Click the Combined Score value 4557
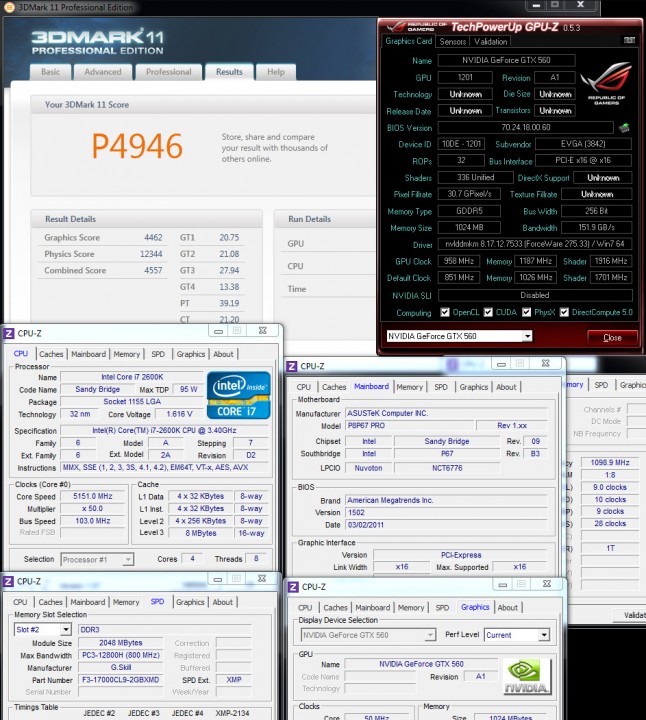 (x=153, y=270)
